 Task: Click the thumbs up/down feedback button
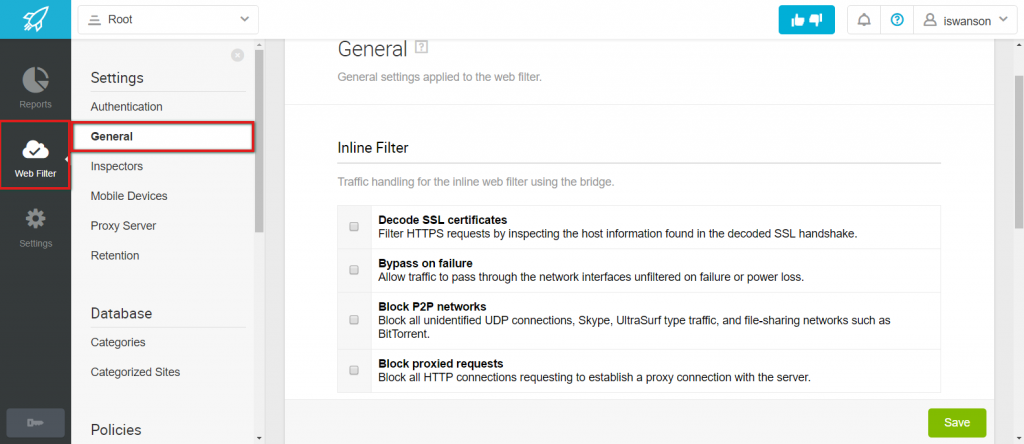807,19
